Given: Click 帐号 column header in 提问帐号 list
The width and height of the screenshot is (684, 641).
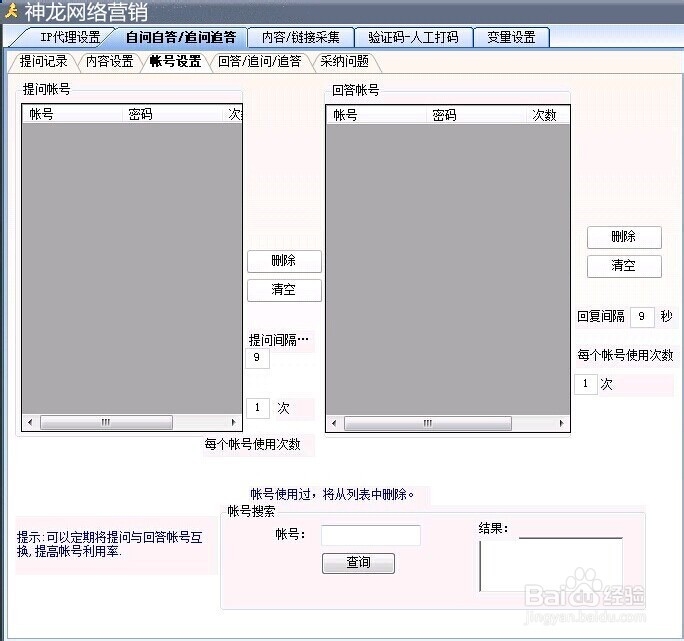Looking at the screenshot, I should click(72, 114).
